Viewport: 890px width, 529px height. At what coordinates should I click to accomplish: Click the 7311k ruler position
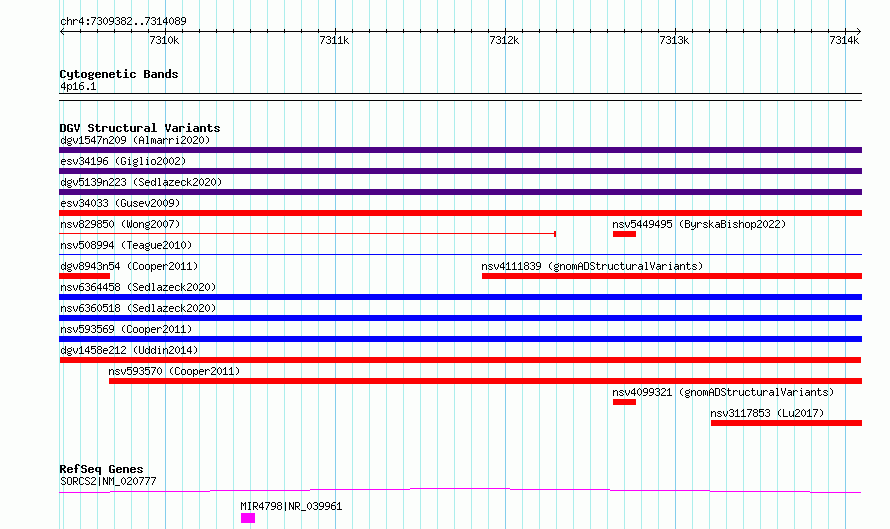334,40
